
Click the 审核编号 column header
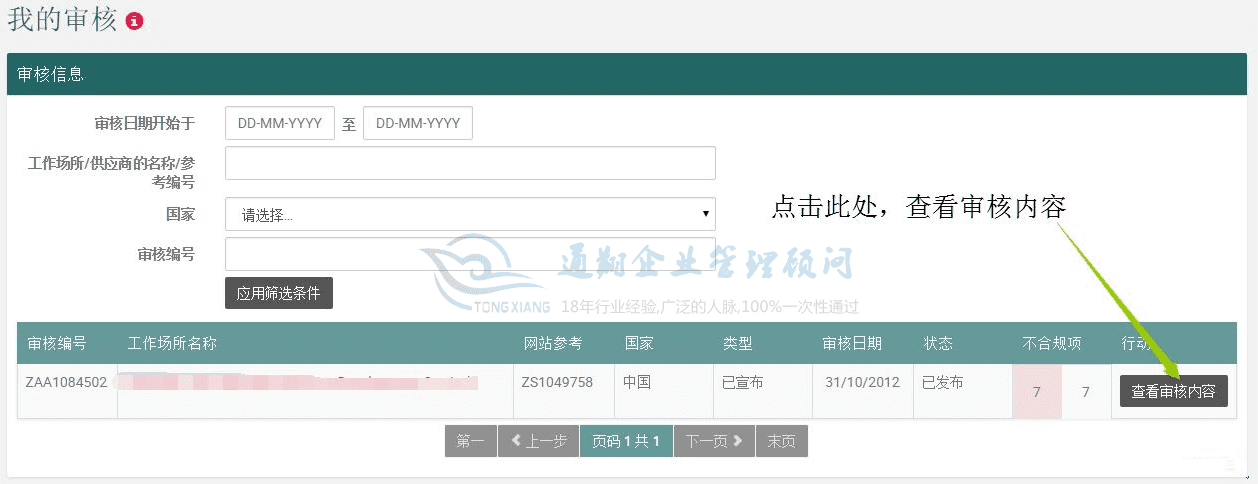click(56, 343)
